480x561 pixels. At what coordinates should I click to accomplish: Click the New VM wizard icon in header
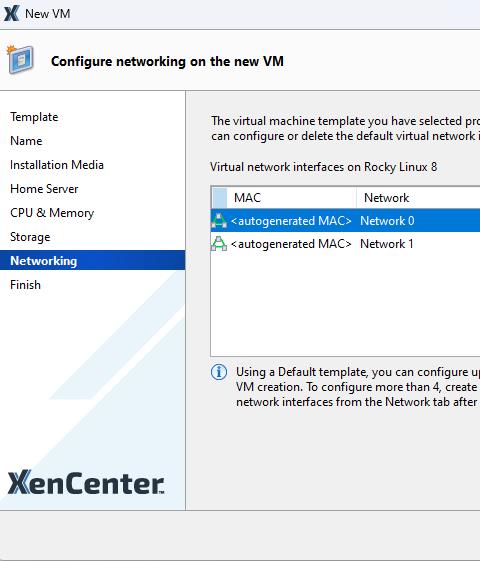[x=20, y=60]
